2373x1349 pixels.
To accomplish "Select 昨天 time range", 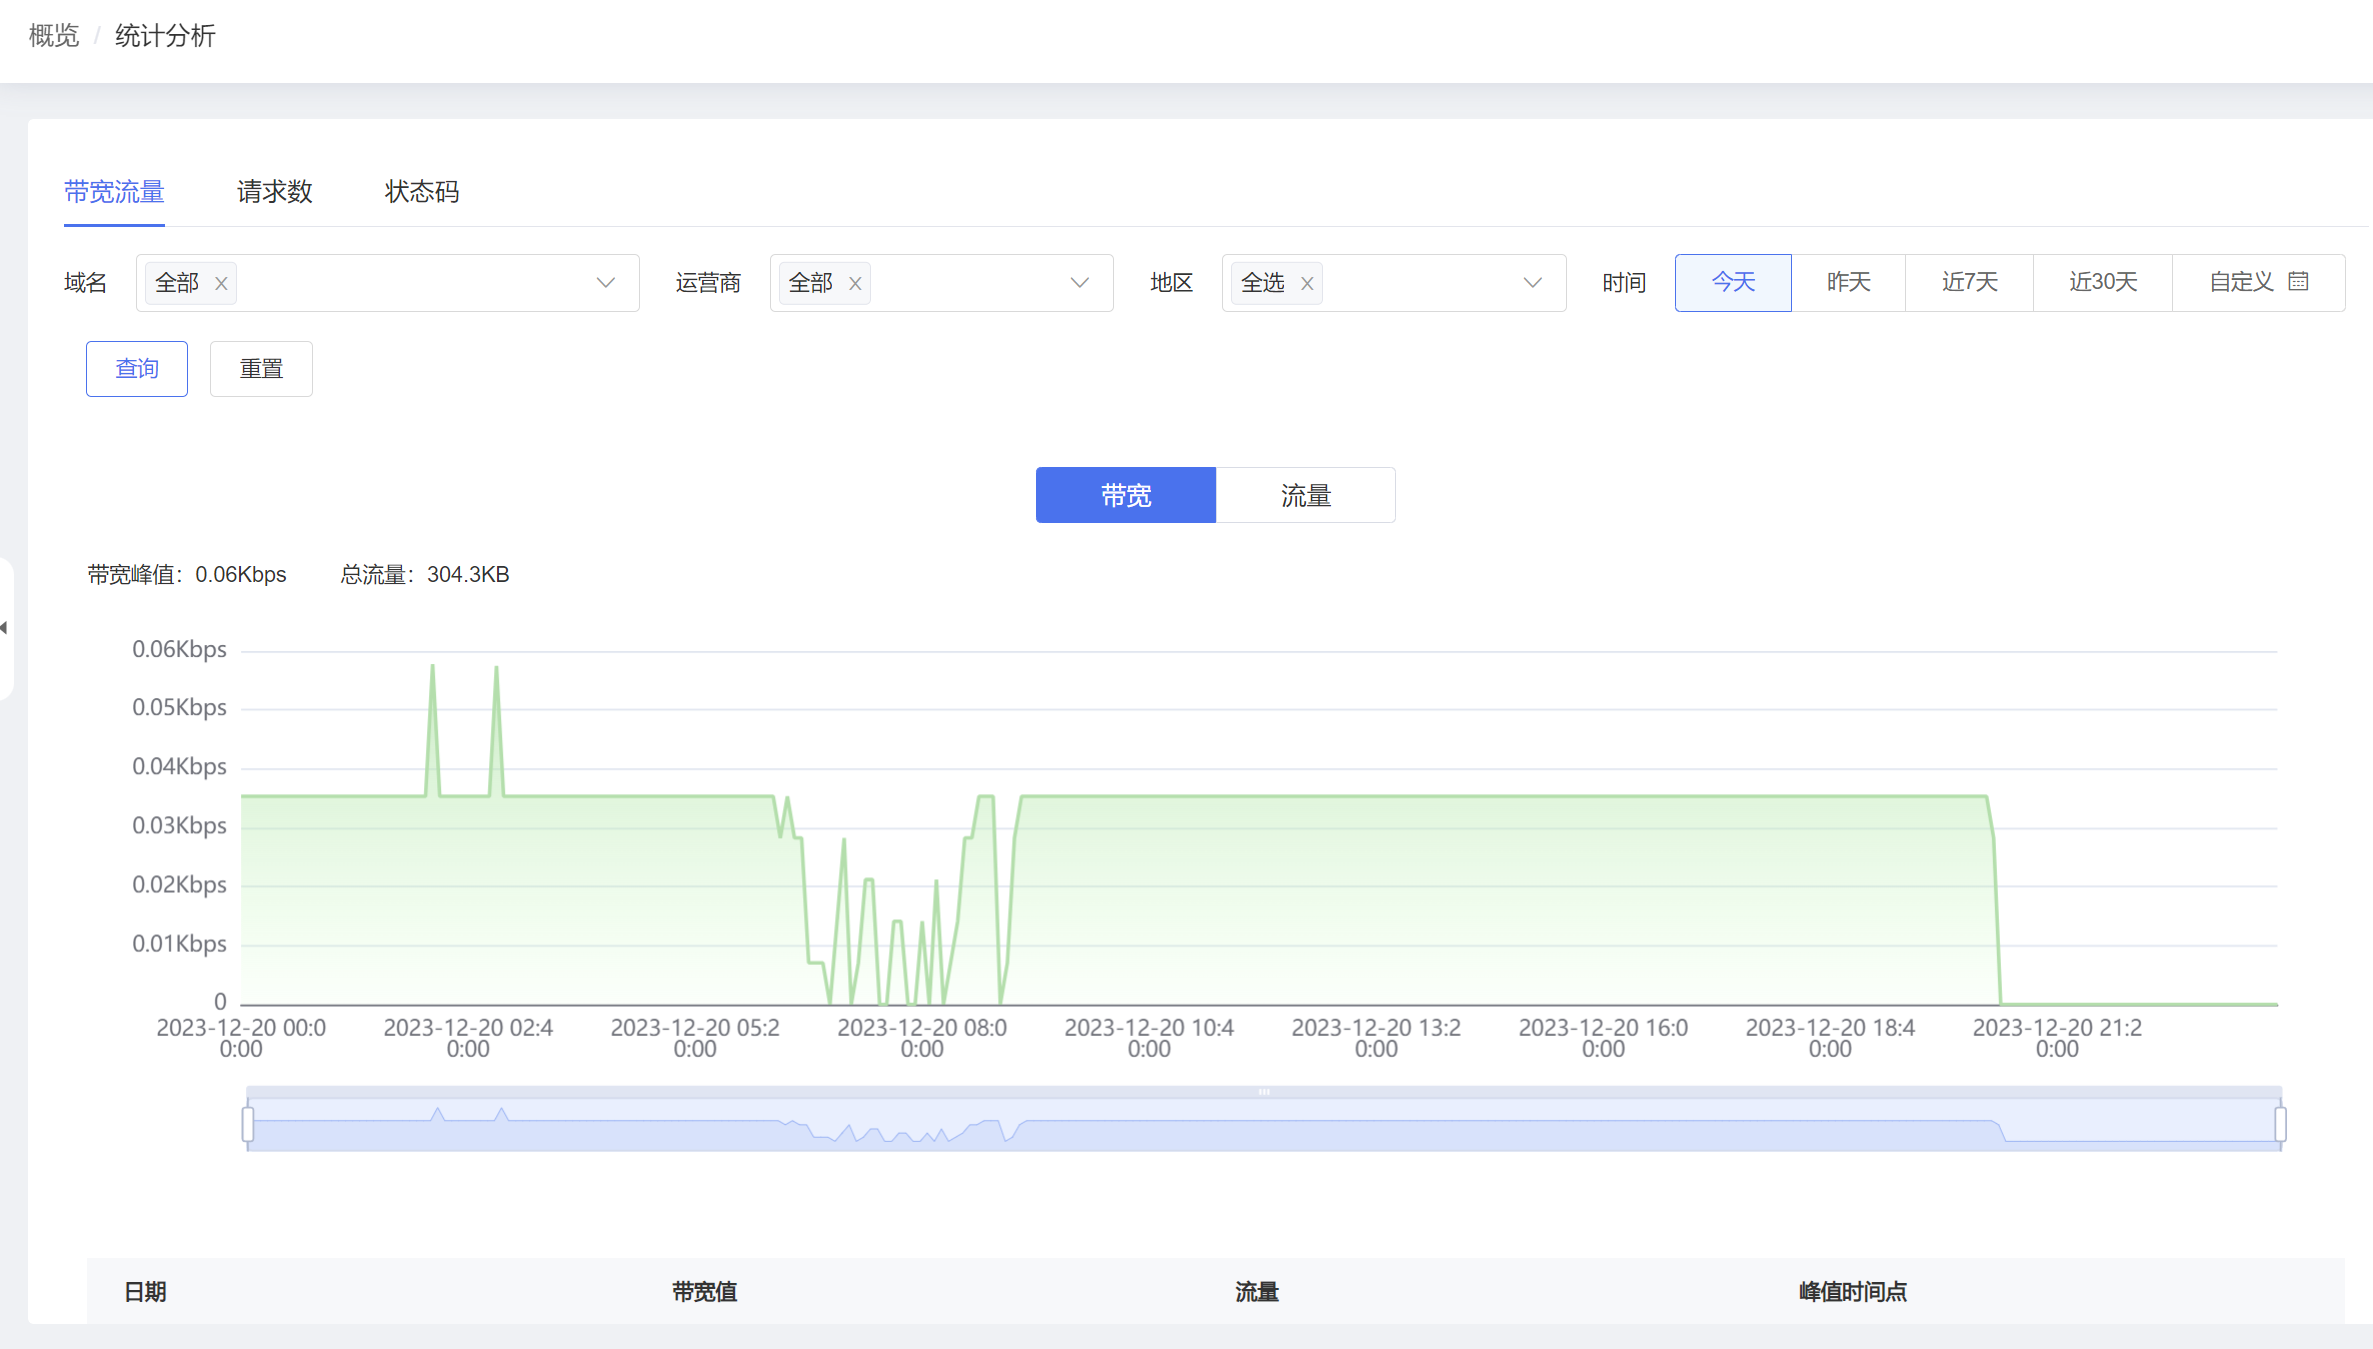I will click(1848, 283).
